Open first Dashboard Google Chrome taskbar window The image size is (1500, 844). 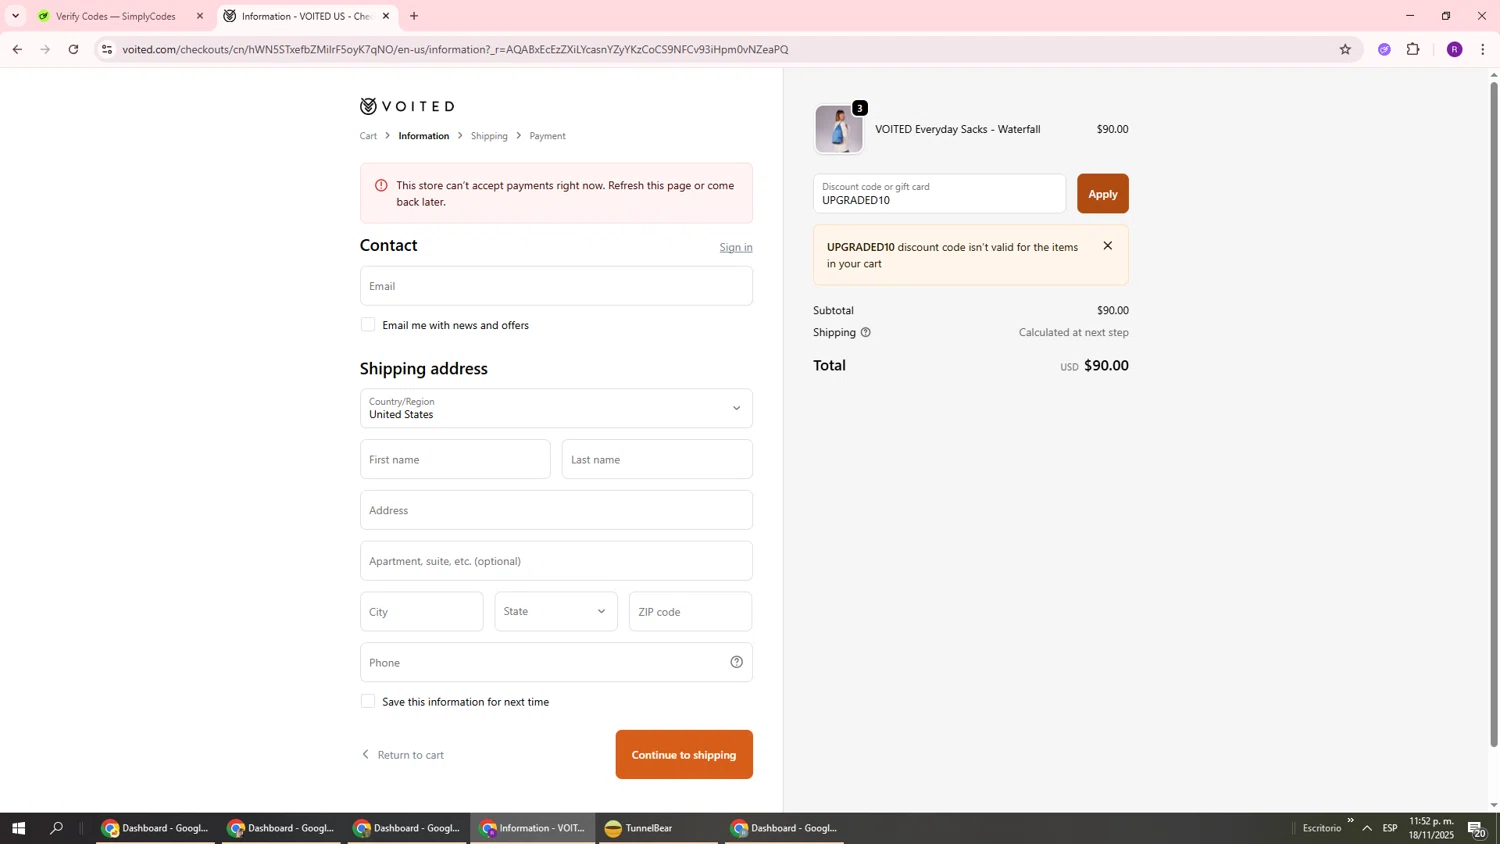point(155,828)
